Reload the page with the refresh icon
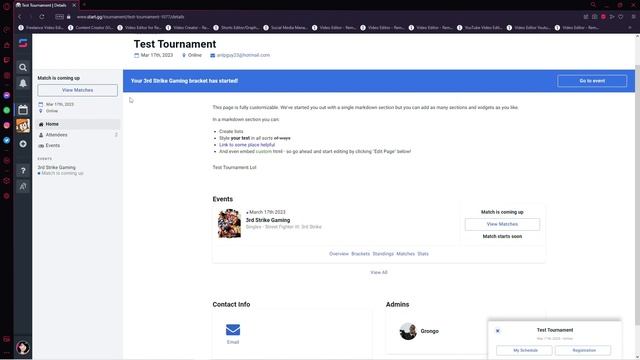This screenshot has height=360, width=640. 42,17
